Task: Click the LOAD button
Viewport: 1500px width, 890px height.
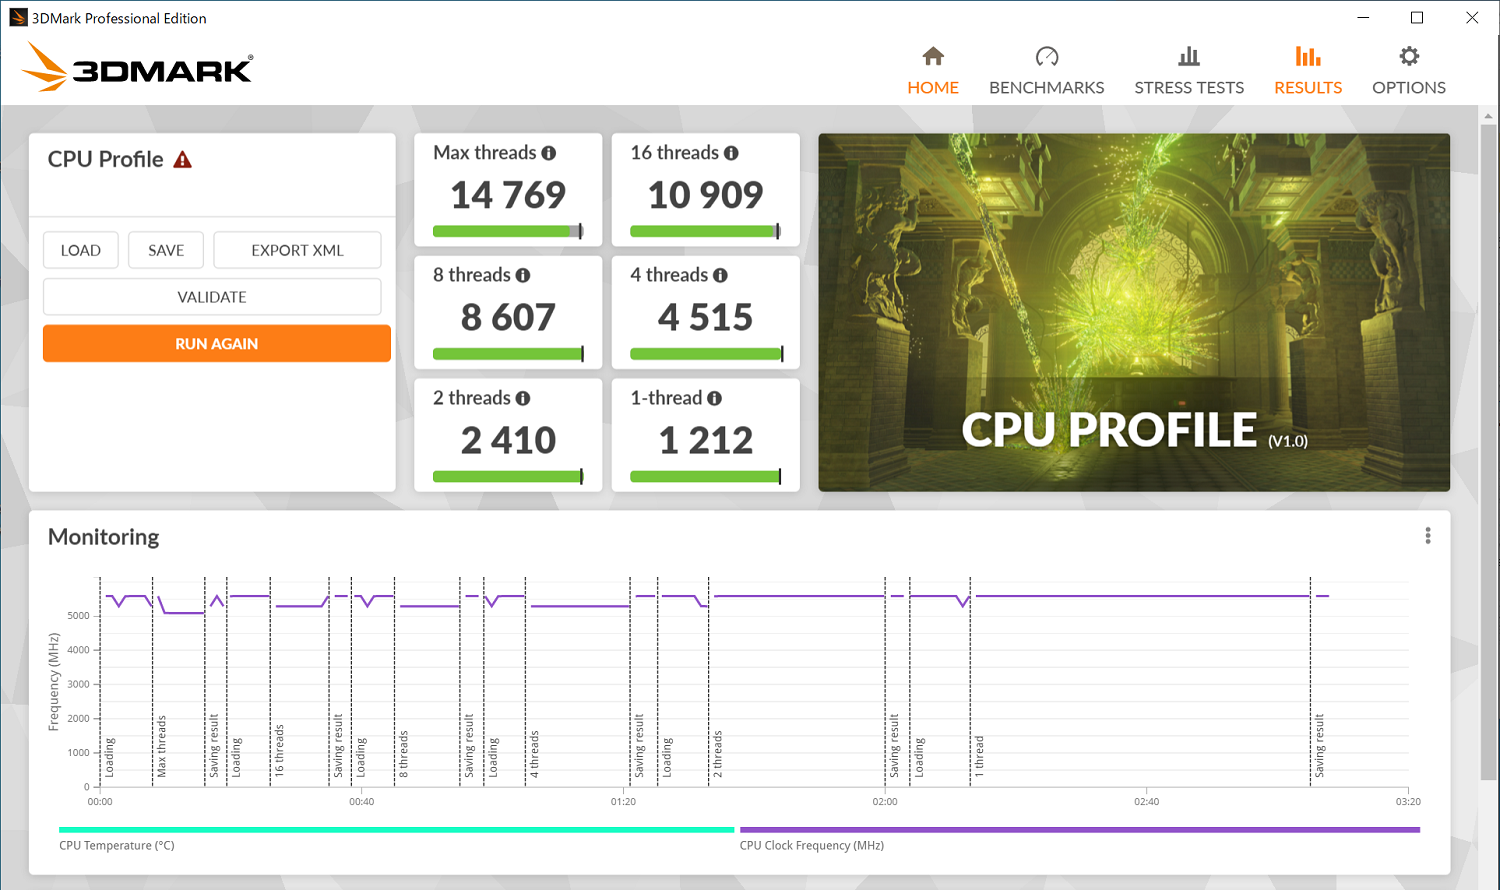Action: pyautogui.click(x=81, y=250)
